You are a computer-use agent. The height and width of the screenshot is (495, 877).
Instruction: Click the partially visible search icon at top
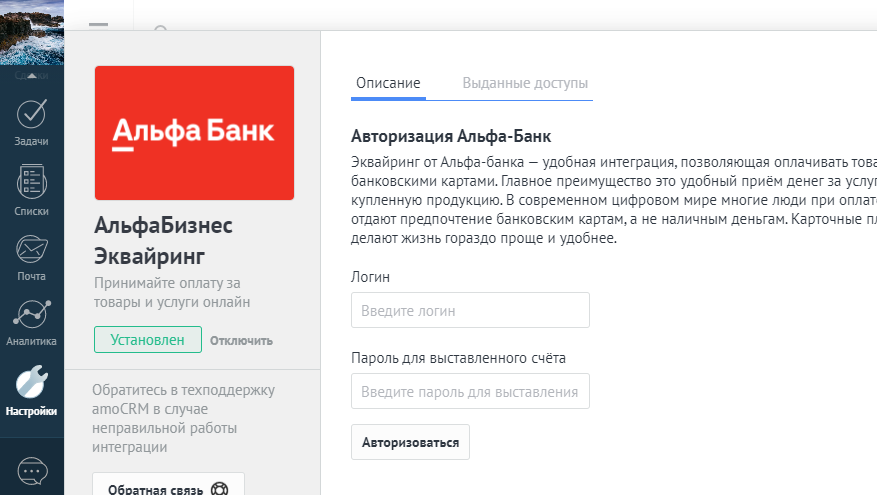[160, 30]
